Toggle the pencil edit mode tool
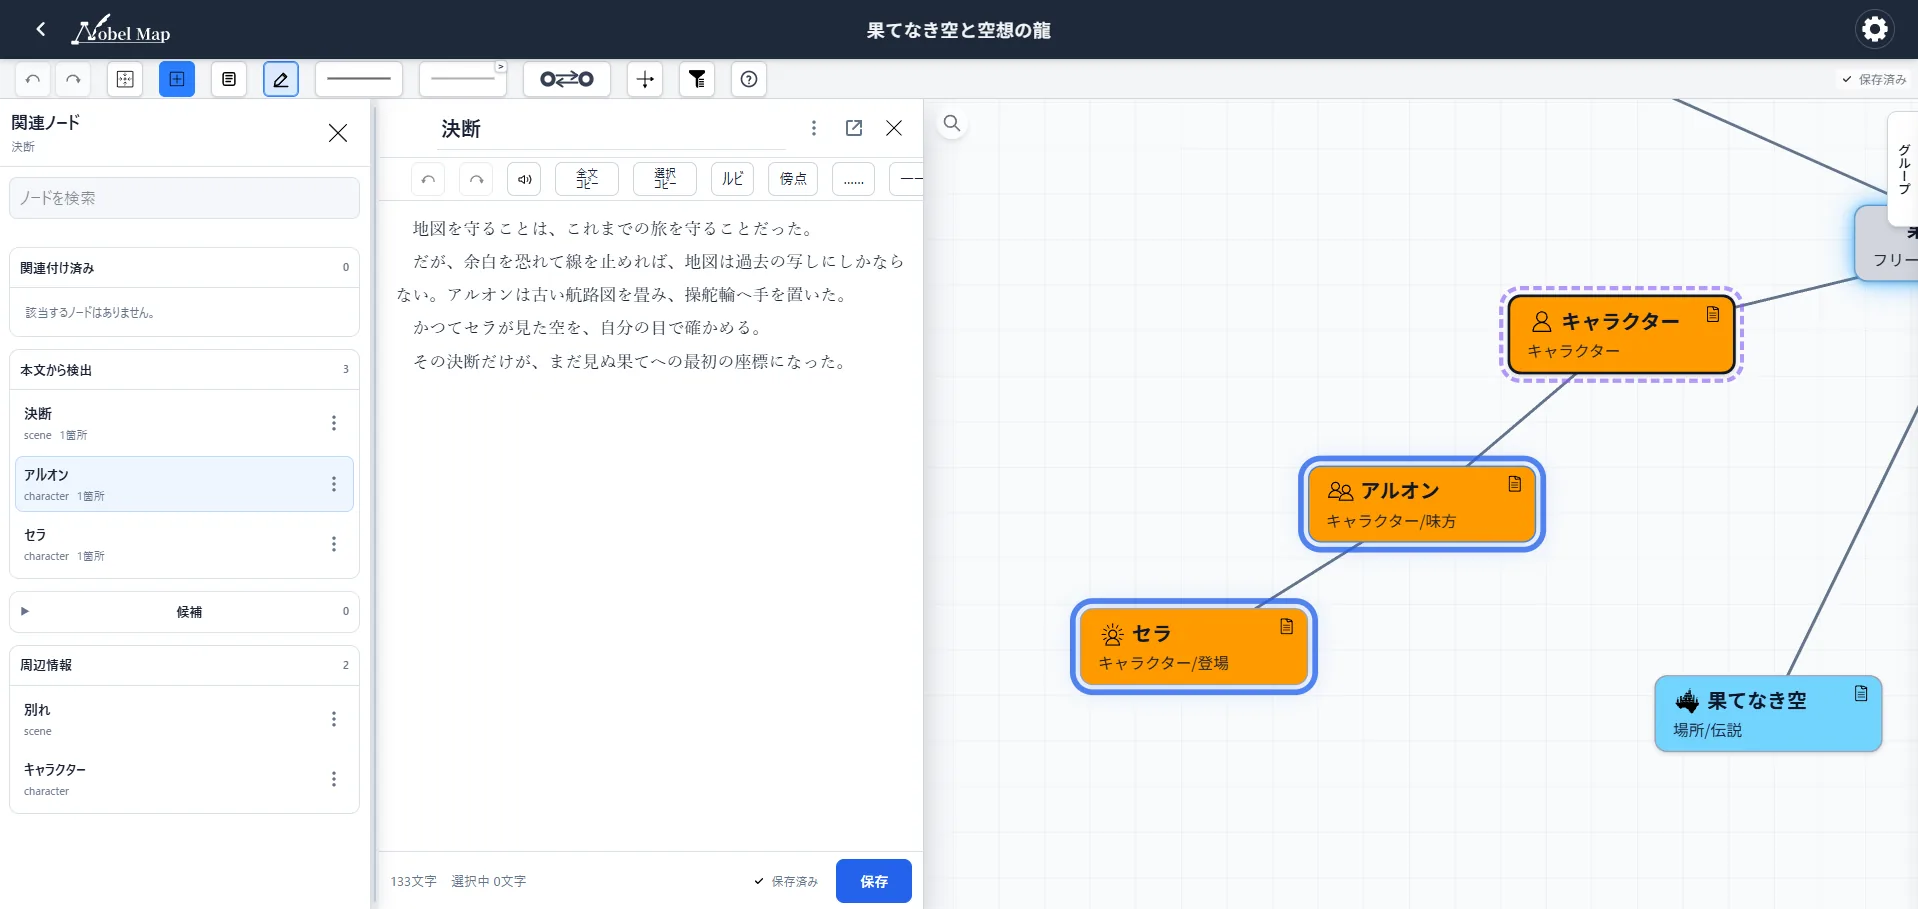The image size is (1918, 909). coord(281,79)
